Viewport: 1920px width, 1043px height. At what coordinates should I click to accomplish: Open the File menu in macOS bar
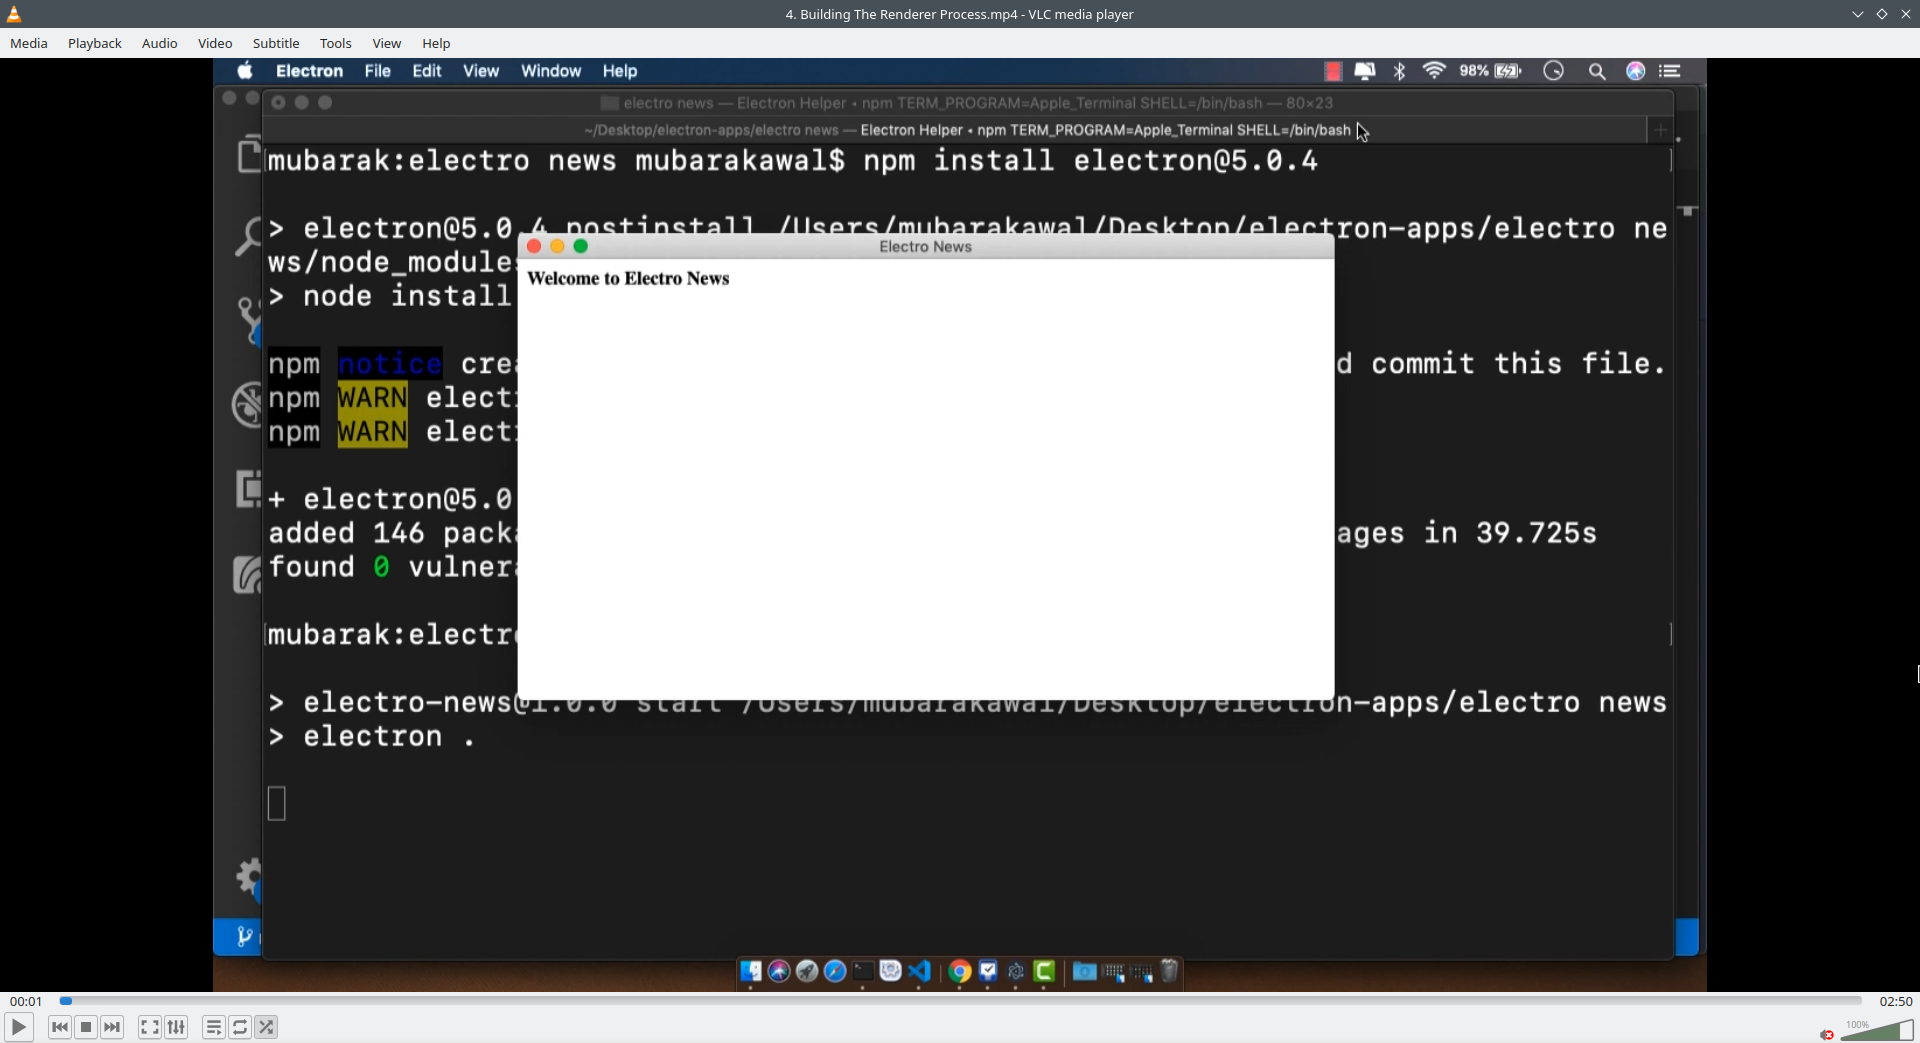tap(377, 71)
